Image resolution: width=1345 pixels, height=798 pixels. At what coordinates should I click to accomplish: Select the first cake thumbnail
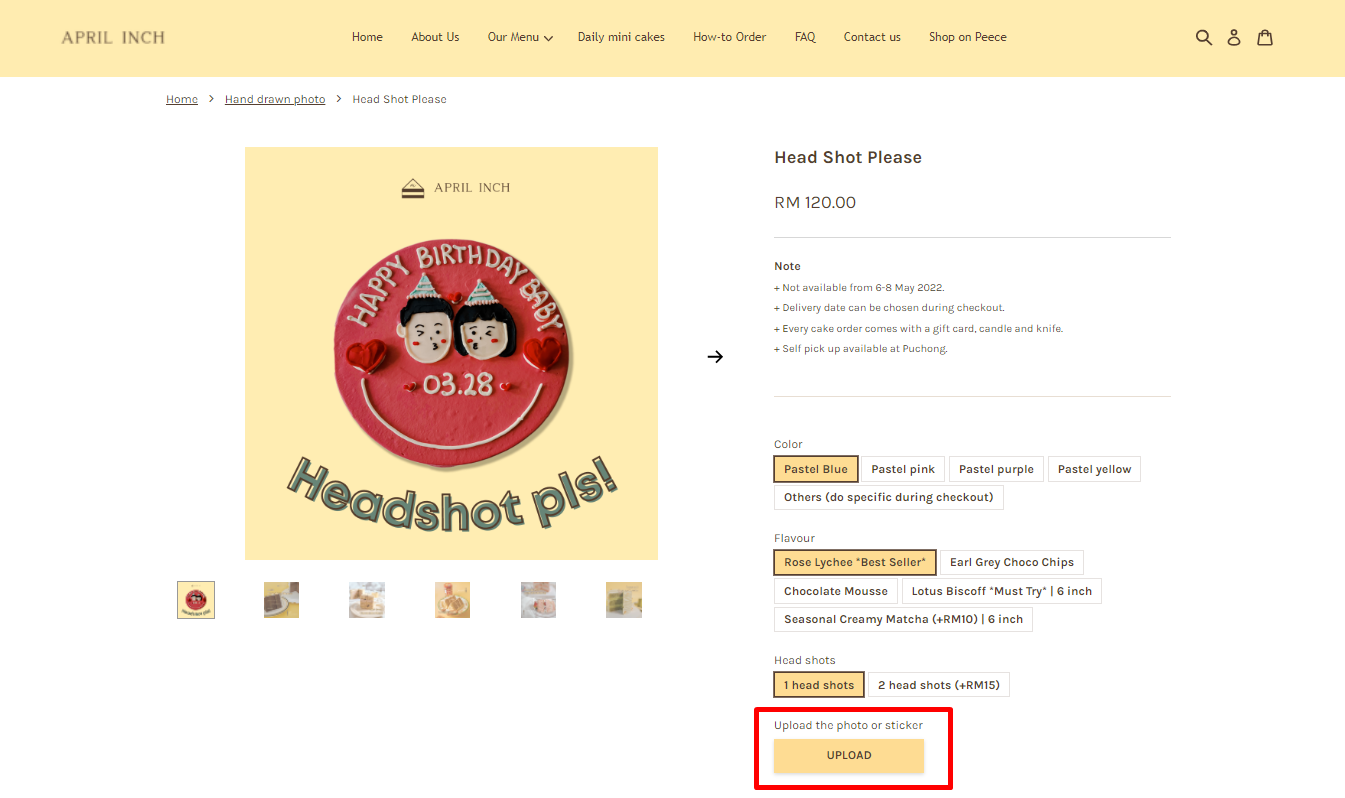pyautogui.click(x=196, y=600)
